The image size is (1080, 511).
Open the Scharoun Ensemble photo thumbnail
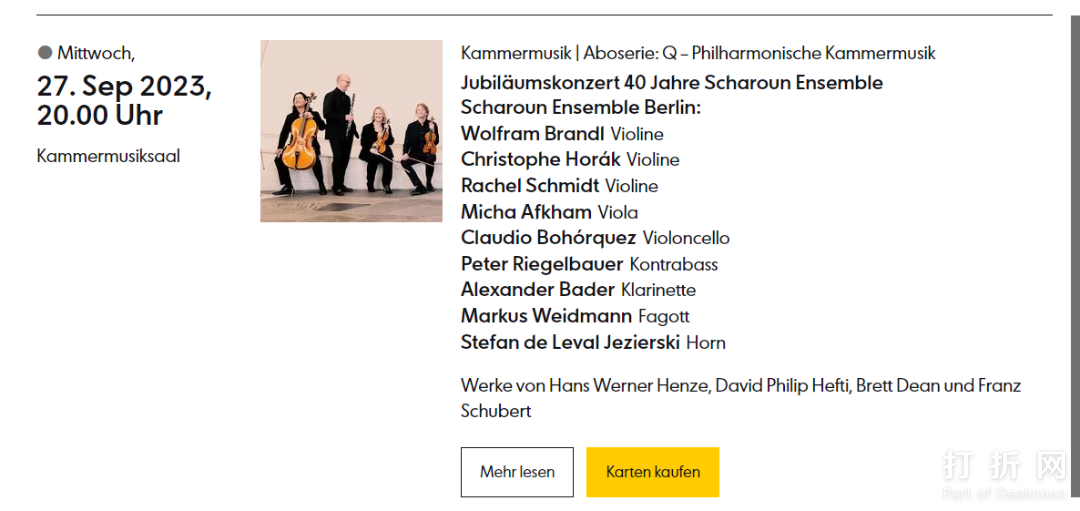pos(351,131)
